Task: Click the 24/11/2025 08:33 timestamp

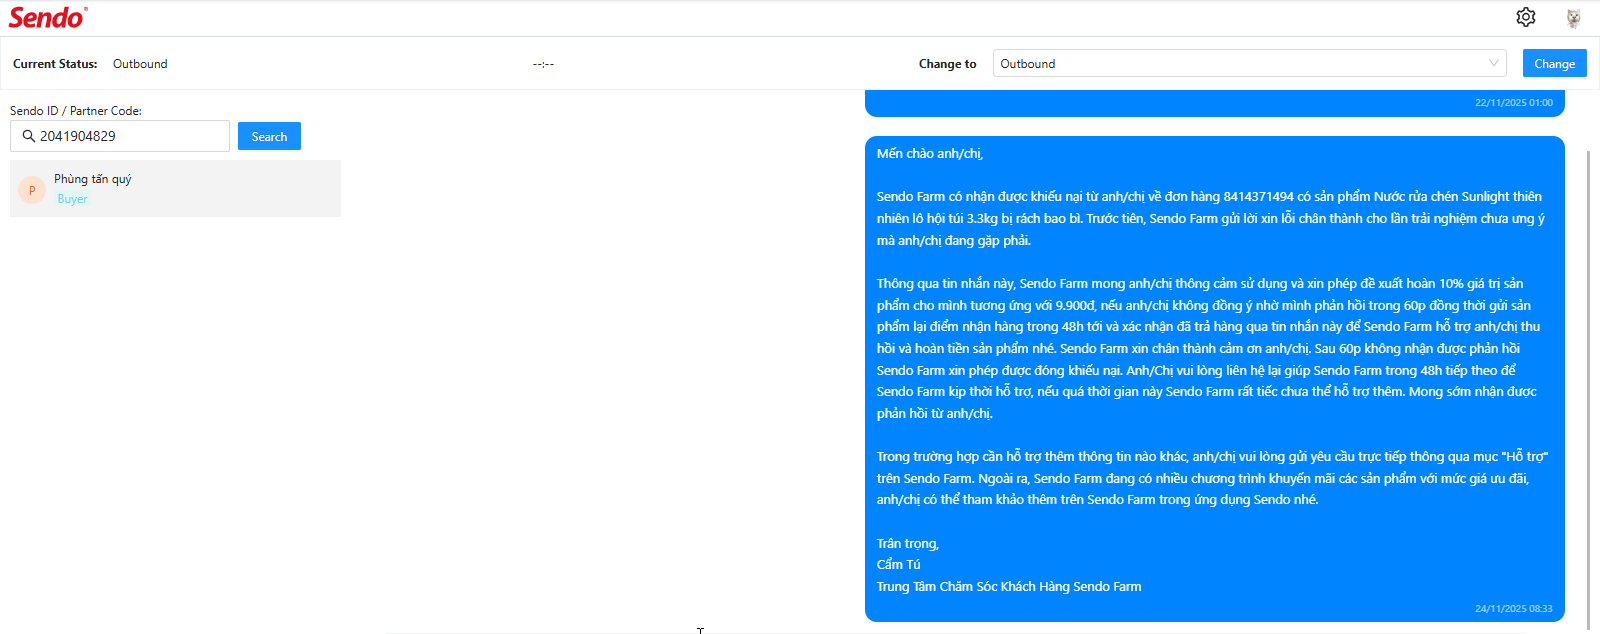Action: [1514, 608]
